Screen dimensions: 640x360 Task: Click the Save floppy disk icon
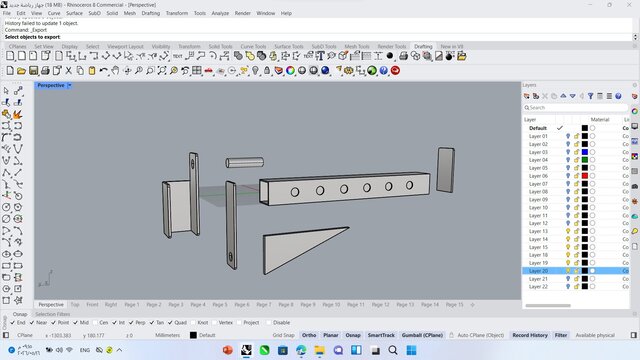pos(33,71)
